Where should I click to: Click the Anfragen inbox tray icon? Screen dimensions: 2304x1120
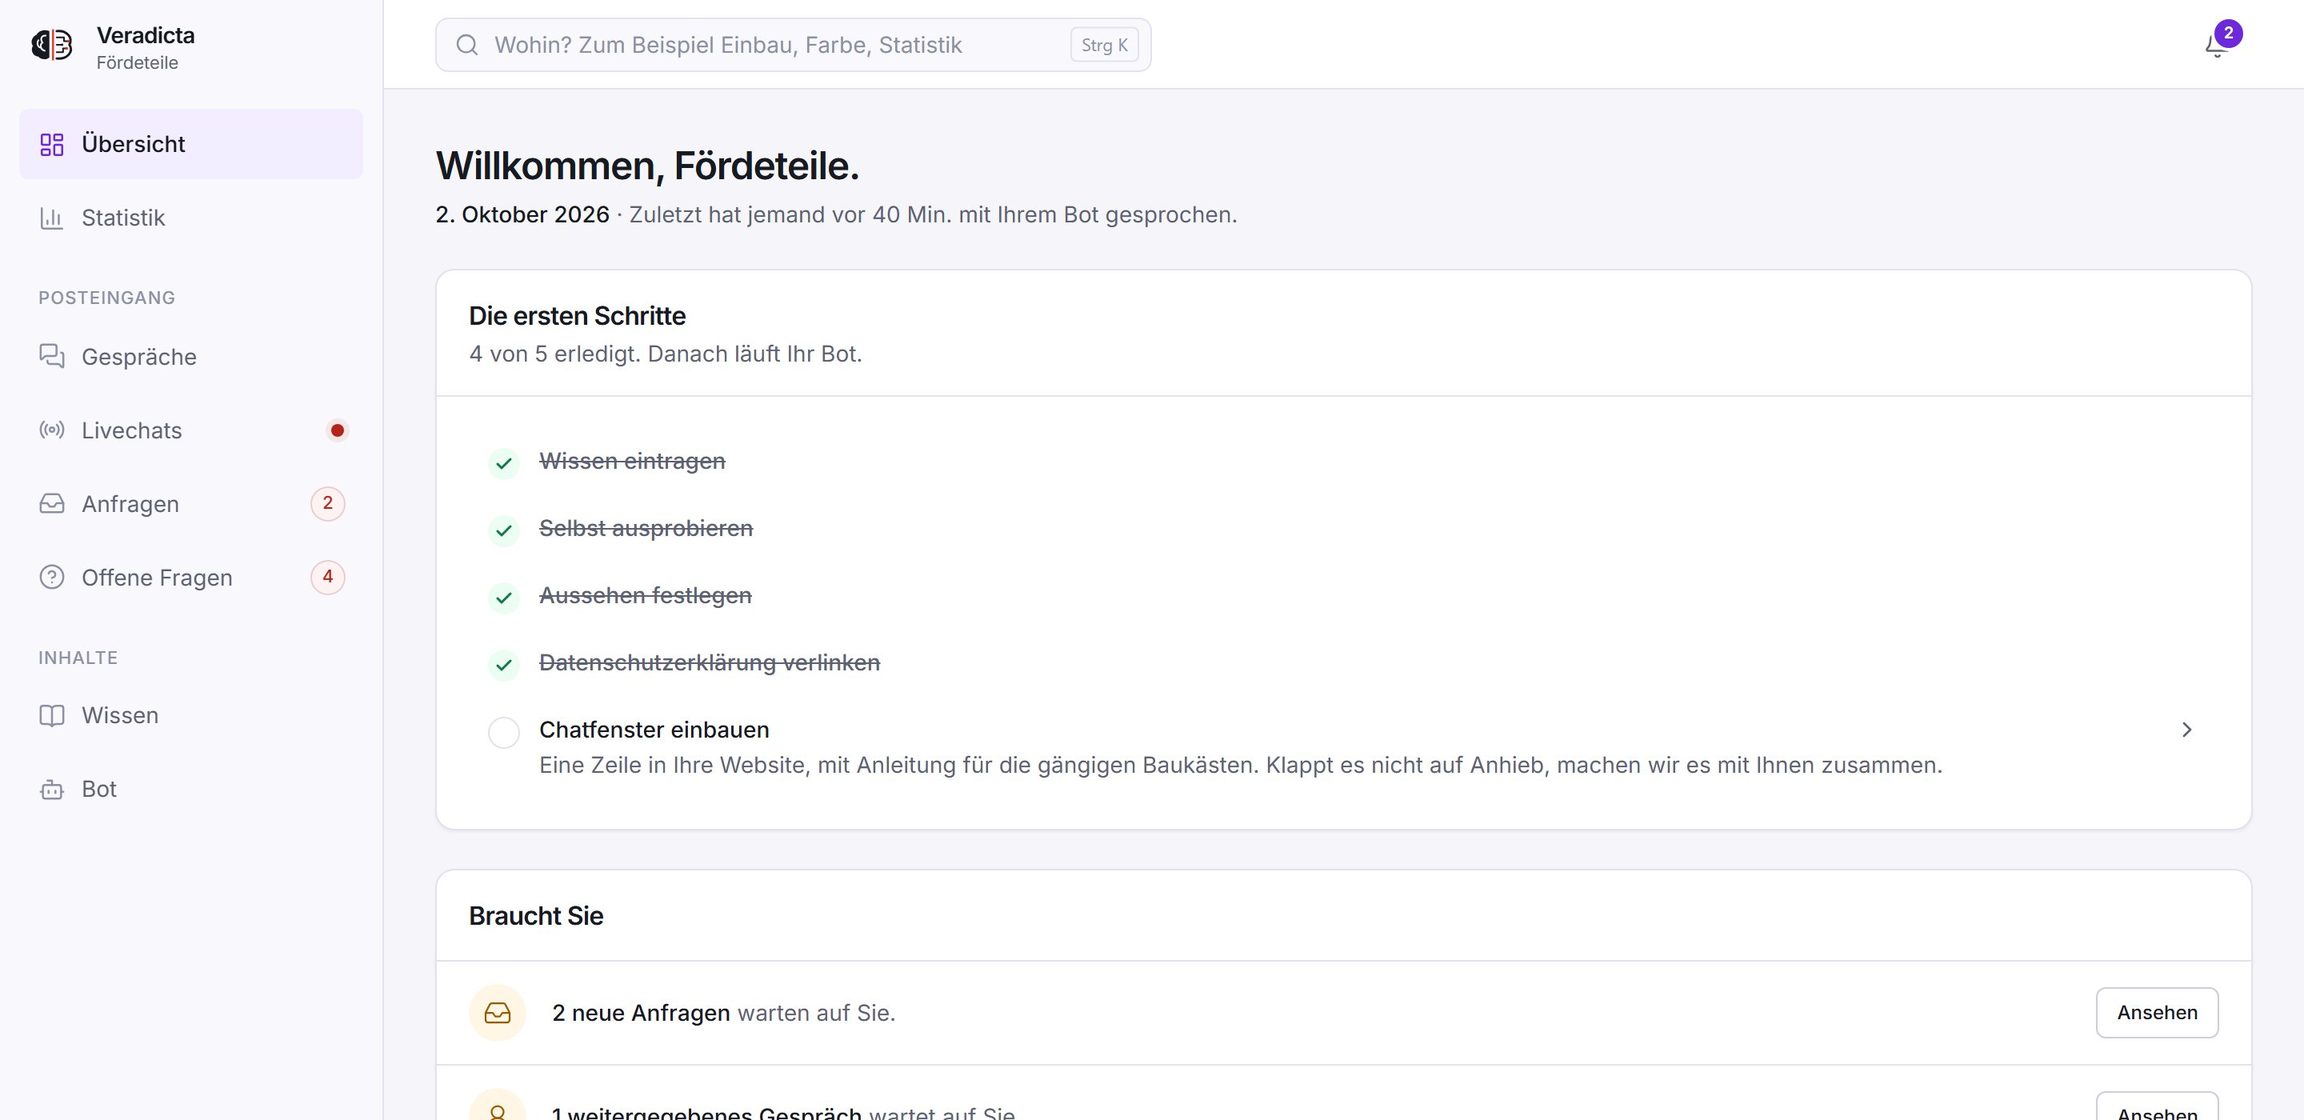(52, 504)
